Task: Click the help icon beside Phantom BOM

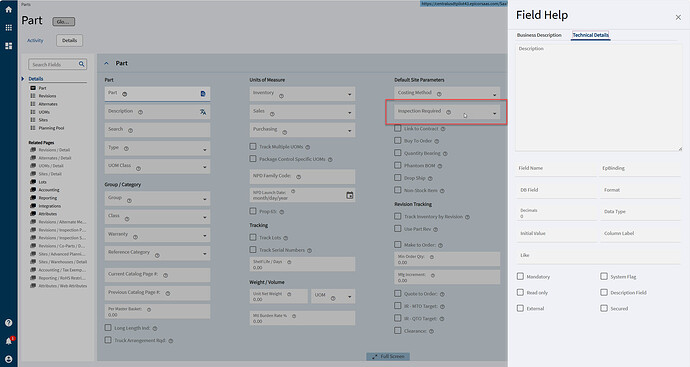Action: 440,166
